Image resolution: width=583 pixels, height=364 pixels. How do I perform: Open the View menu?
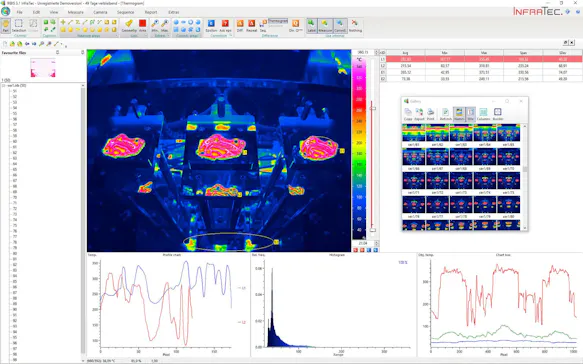click(x=54, y=12)
